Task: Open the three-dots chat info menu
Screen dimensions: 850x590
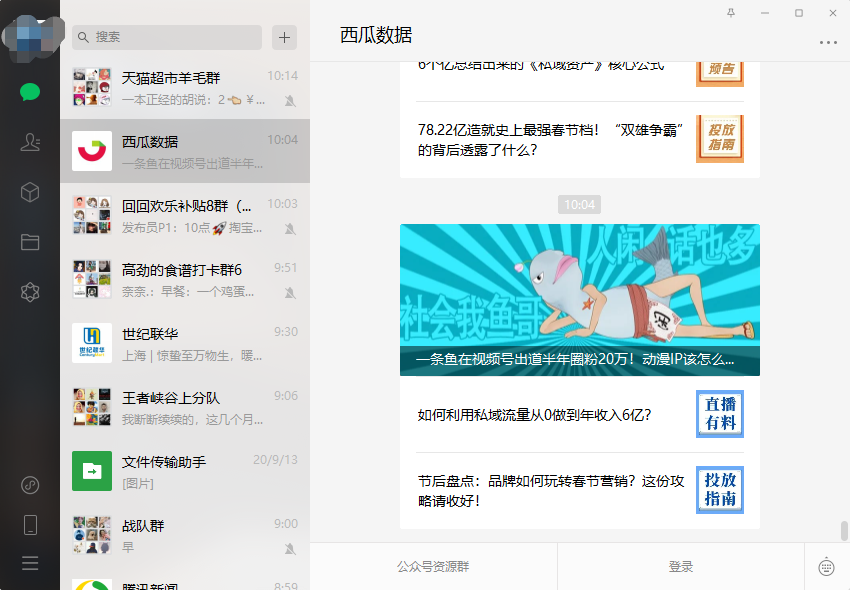Action: point(828,42)
